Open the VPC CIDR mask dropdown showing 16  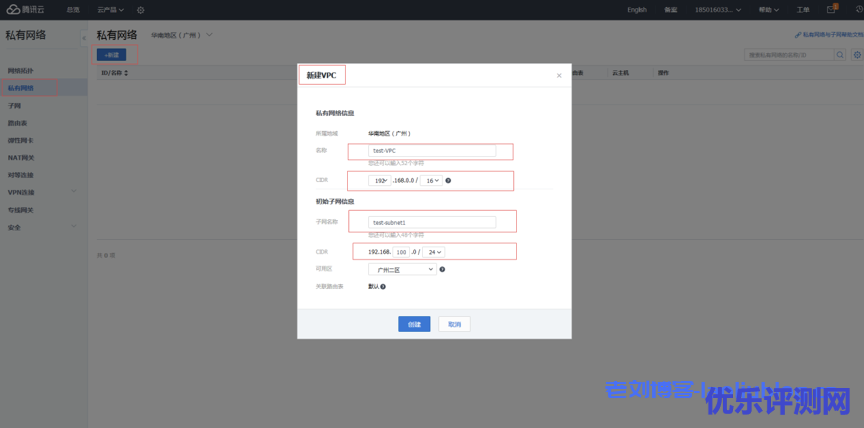click(x=431, y=181)
